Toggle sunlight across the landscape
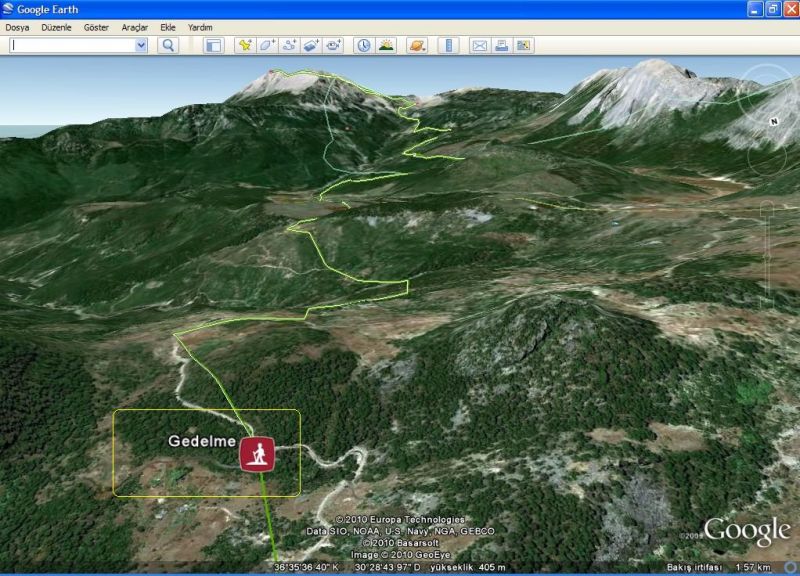Screen dimensions: 800x576 coord(385,45)
